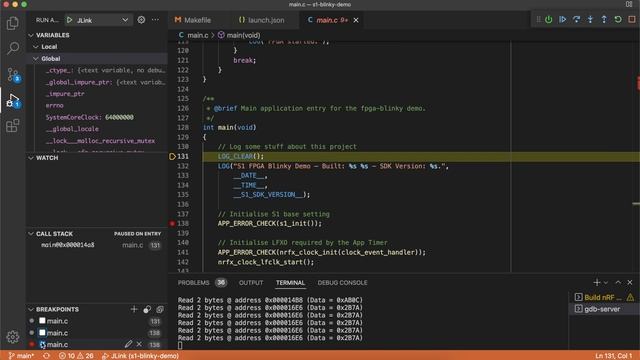The image size is (640, 360).
Task: Remove all breakpoints
Action: coord(160,309)
